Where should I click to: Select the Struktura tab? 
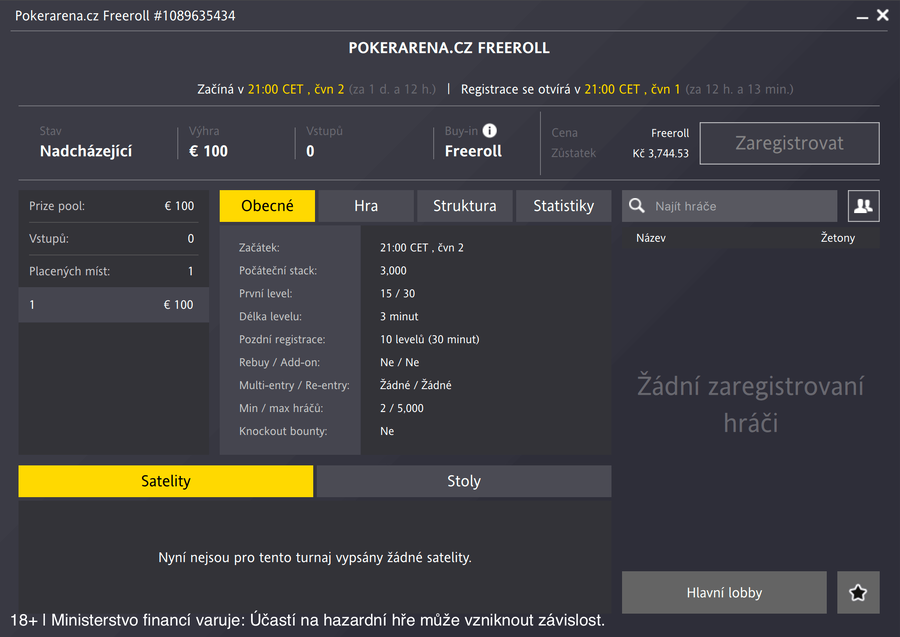(465, 206)
